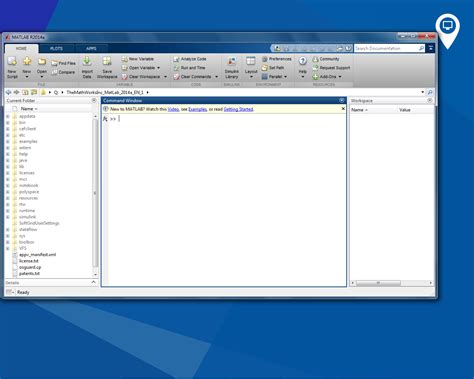Click the Search Documentation magnifier icon
Screen dimensions: 474x379
(421, 48)
